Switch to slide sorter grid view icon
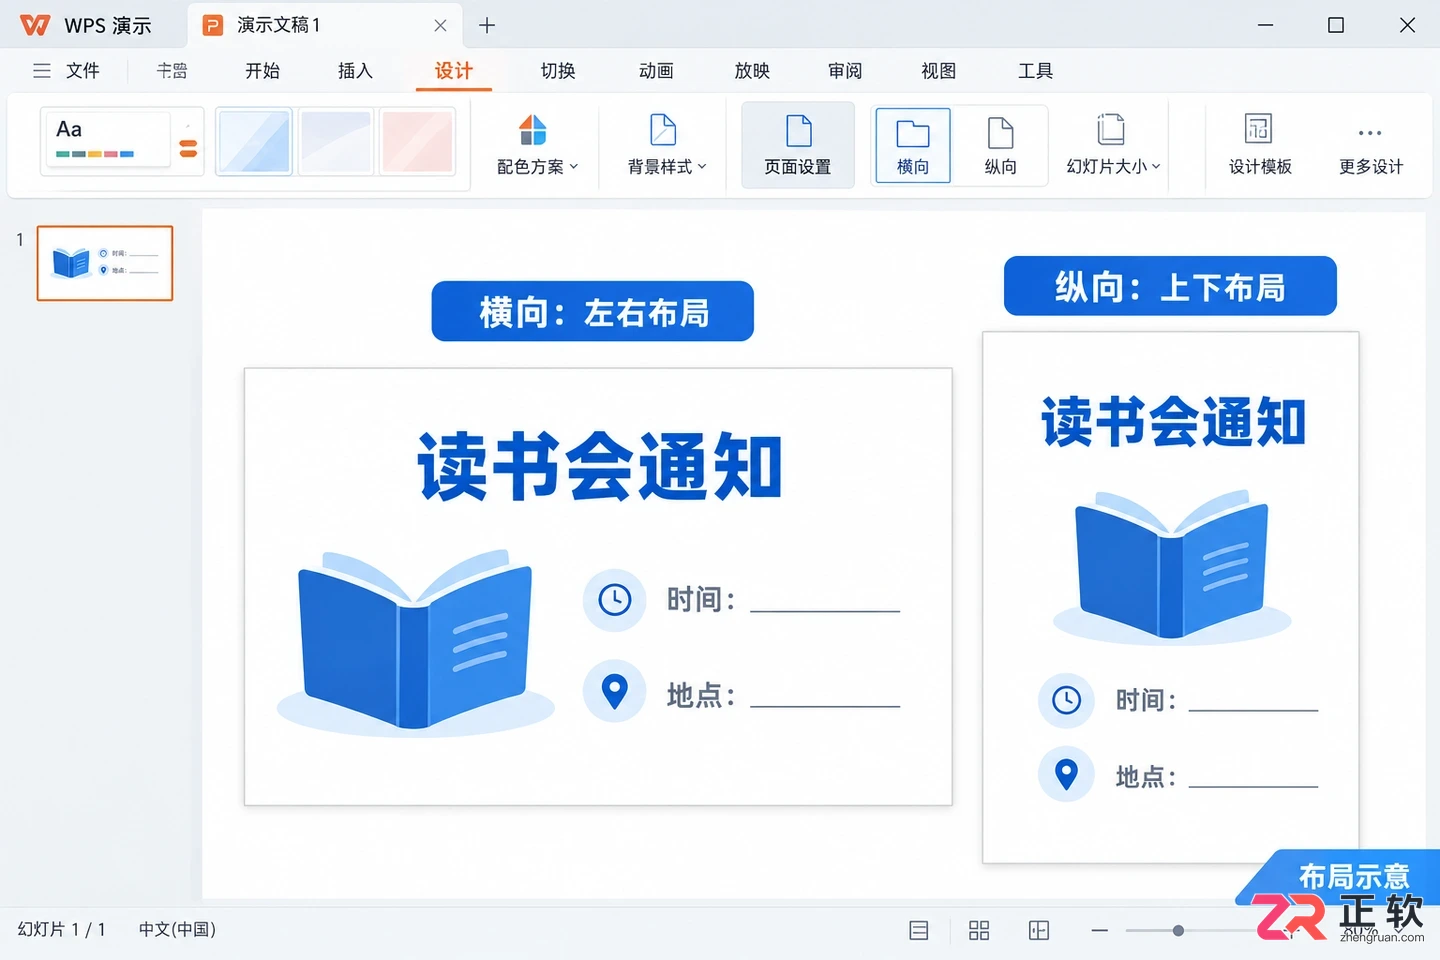1440x960 pixels. (979, 931)
